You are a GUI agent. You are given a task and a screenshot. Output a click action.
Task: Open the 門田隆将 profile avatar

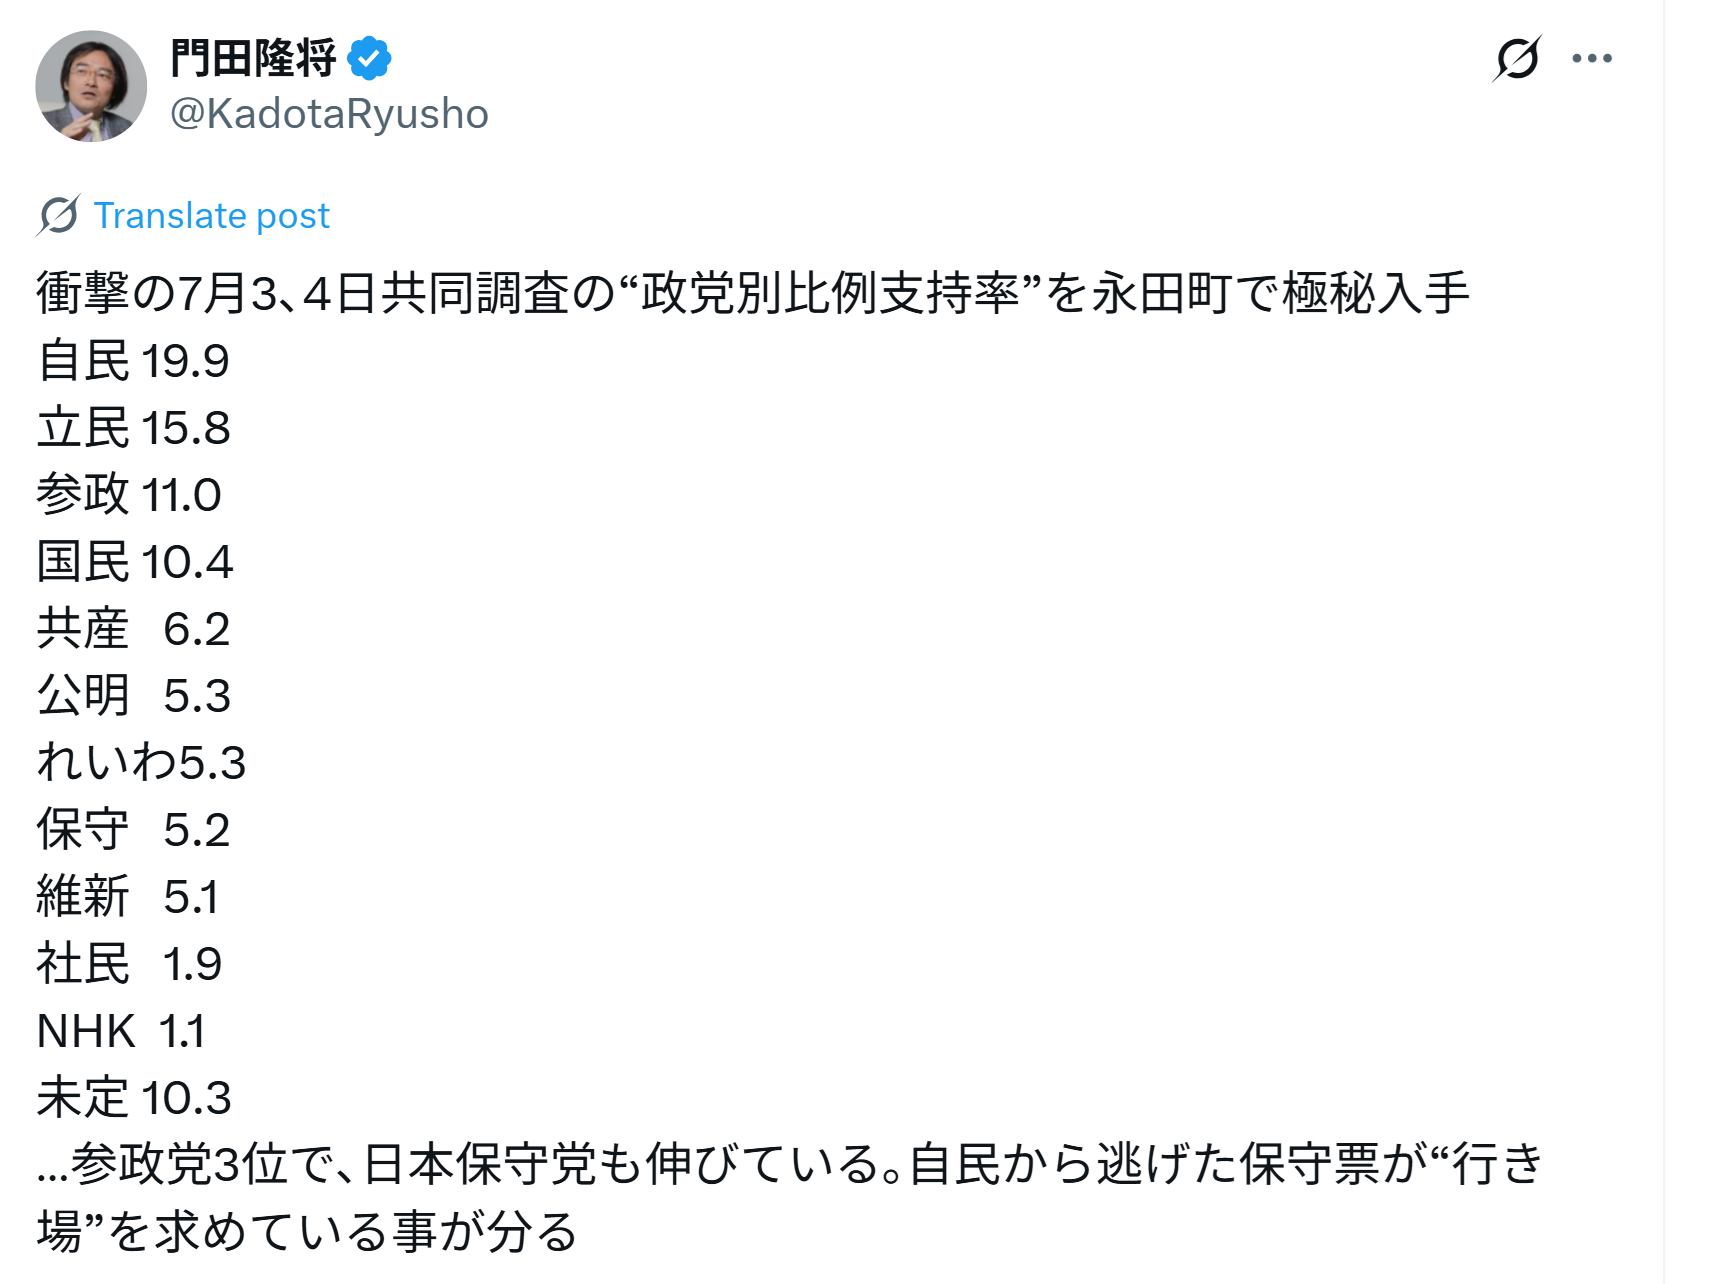(91, 86)
